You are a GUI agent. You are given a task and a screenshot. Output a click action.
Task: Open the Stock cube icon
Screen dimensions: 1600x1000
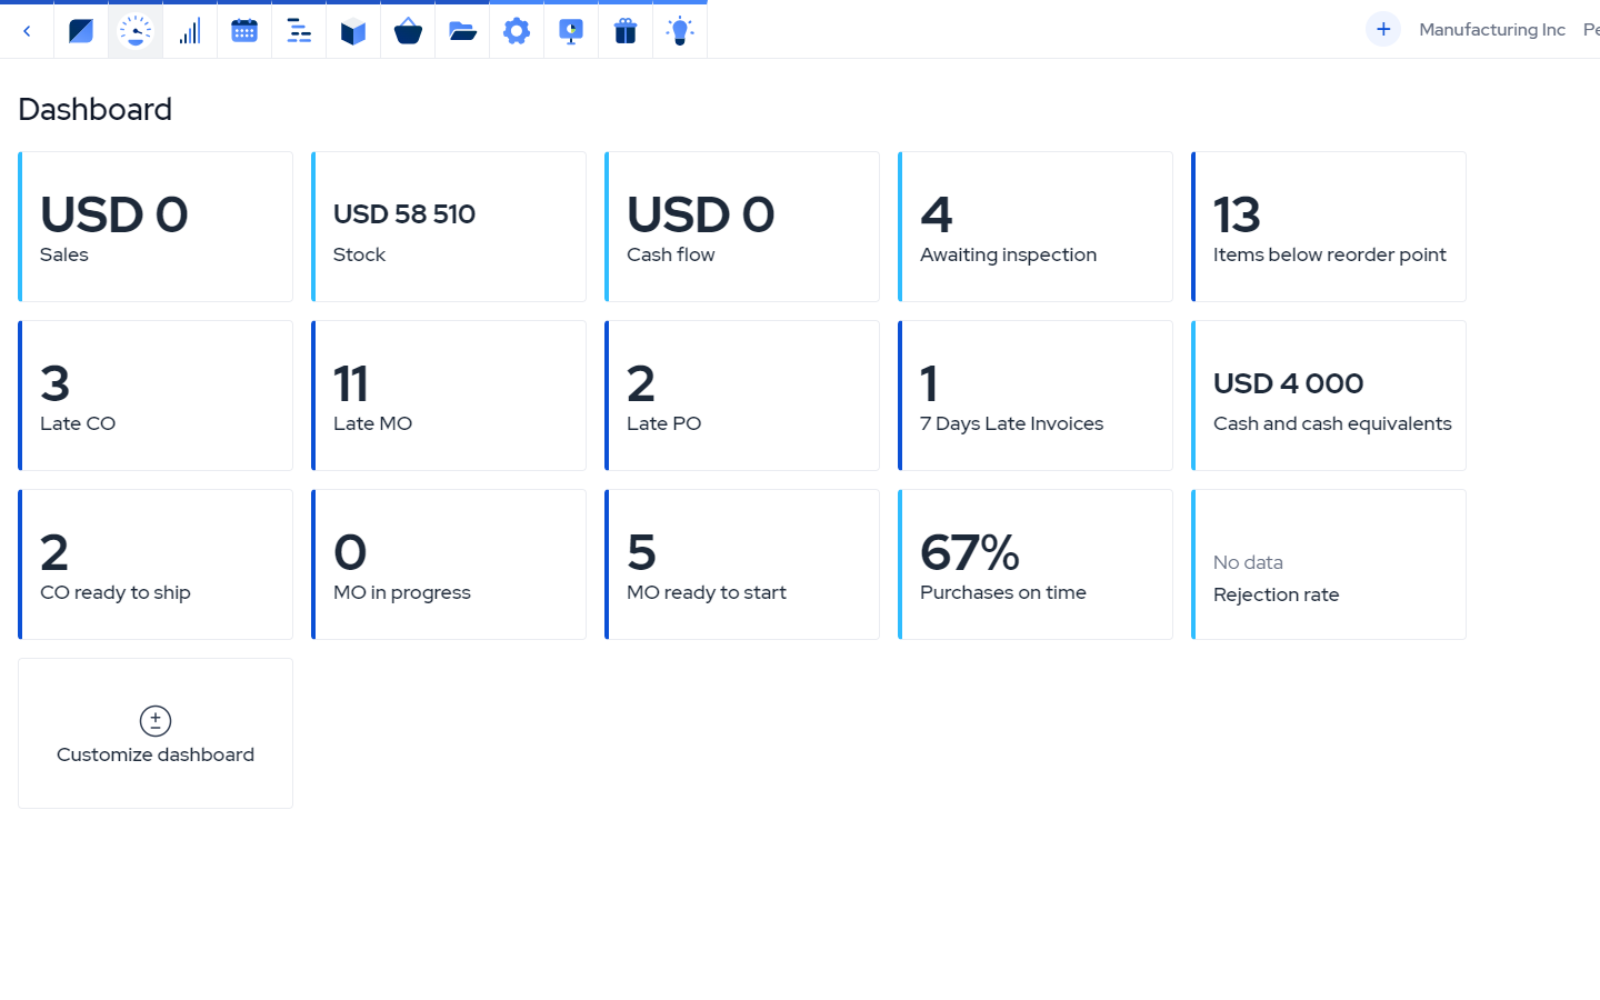point(353,30)
